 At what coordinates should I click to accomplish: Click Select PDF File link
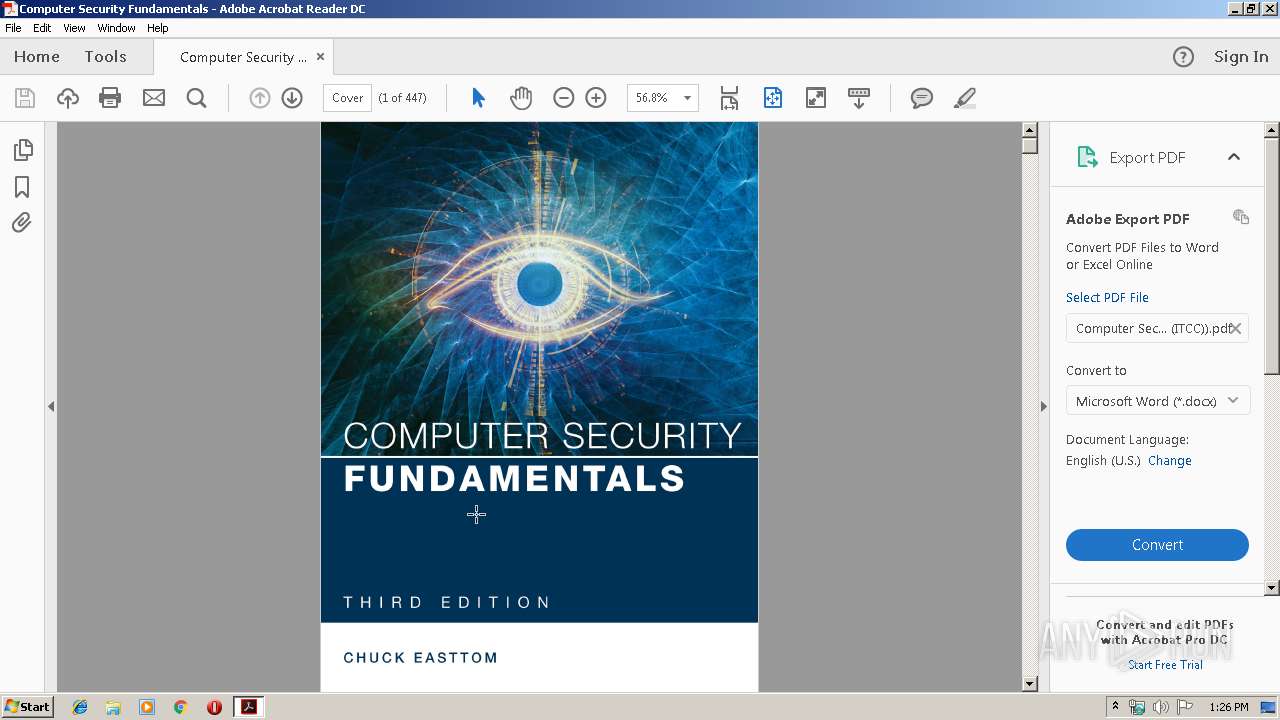pos(1107,297)
